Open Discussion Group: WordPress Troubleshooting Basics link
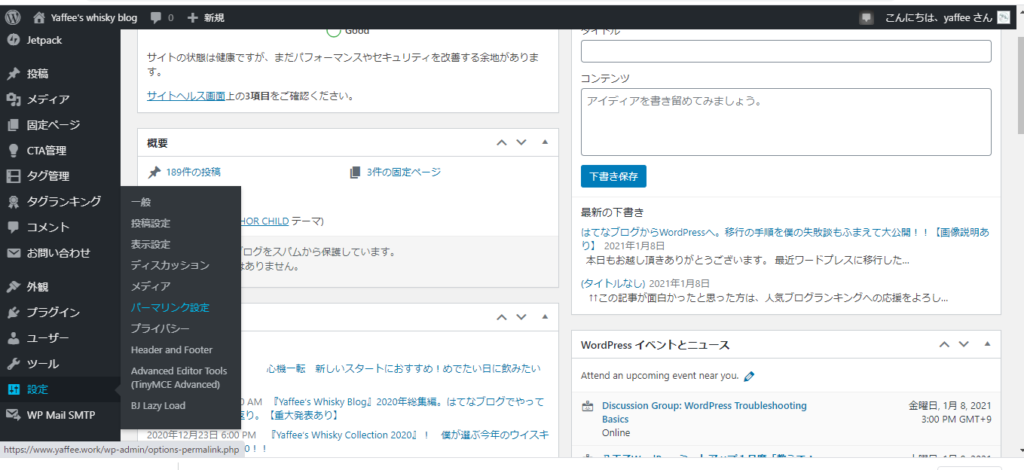Viewport: 1024px width, 470px height. click(x=704, y=412)
